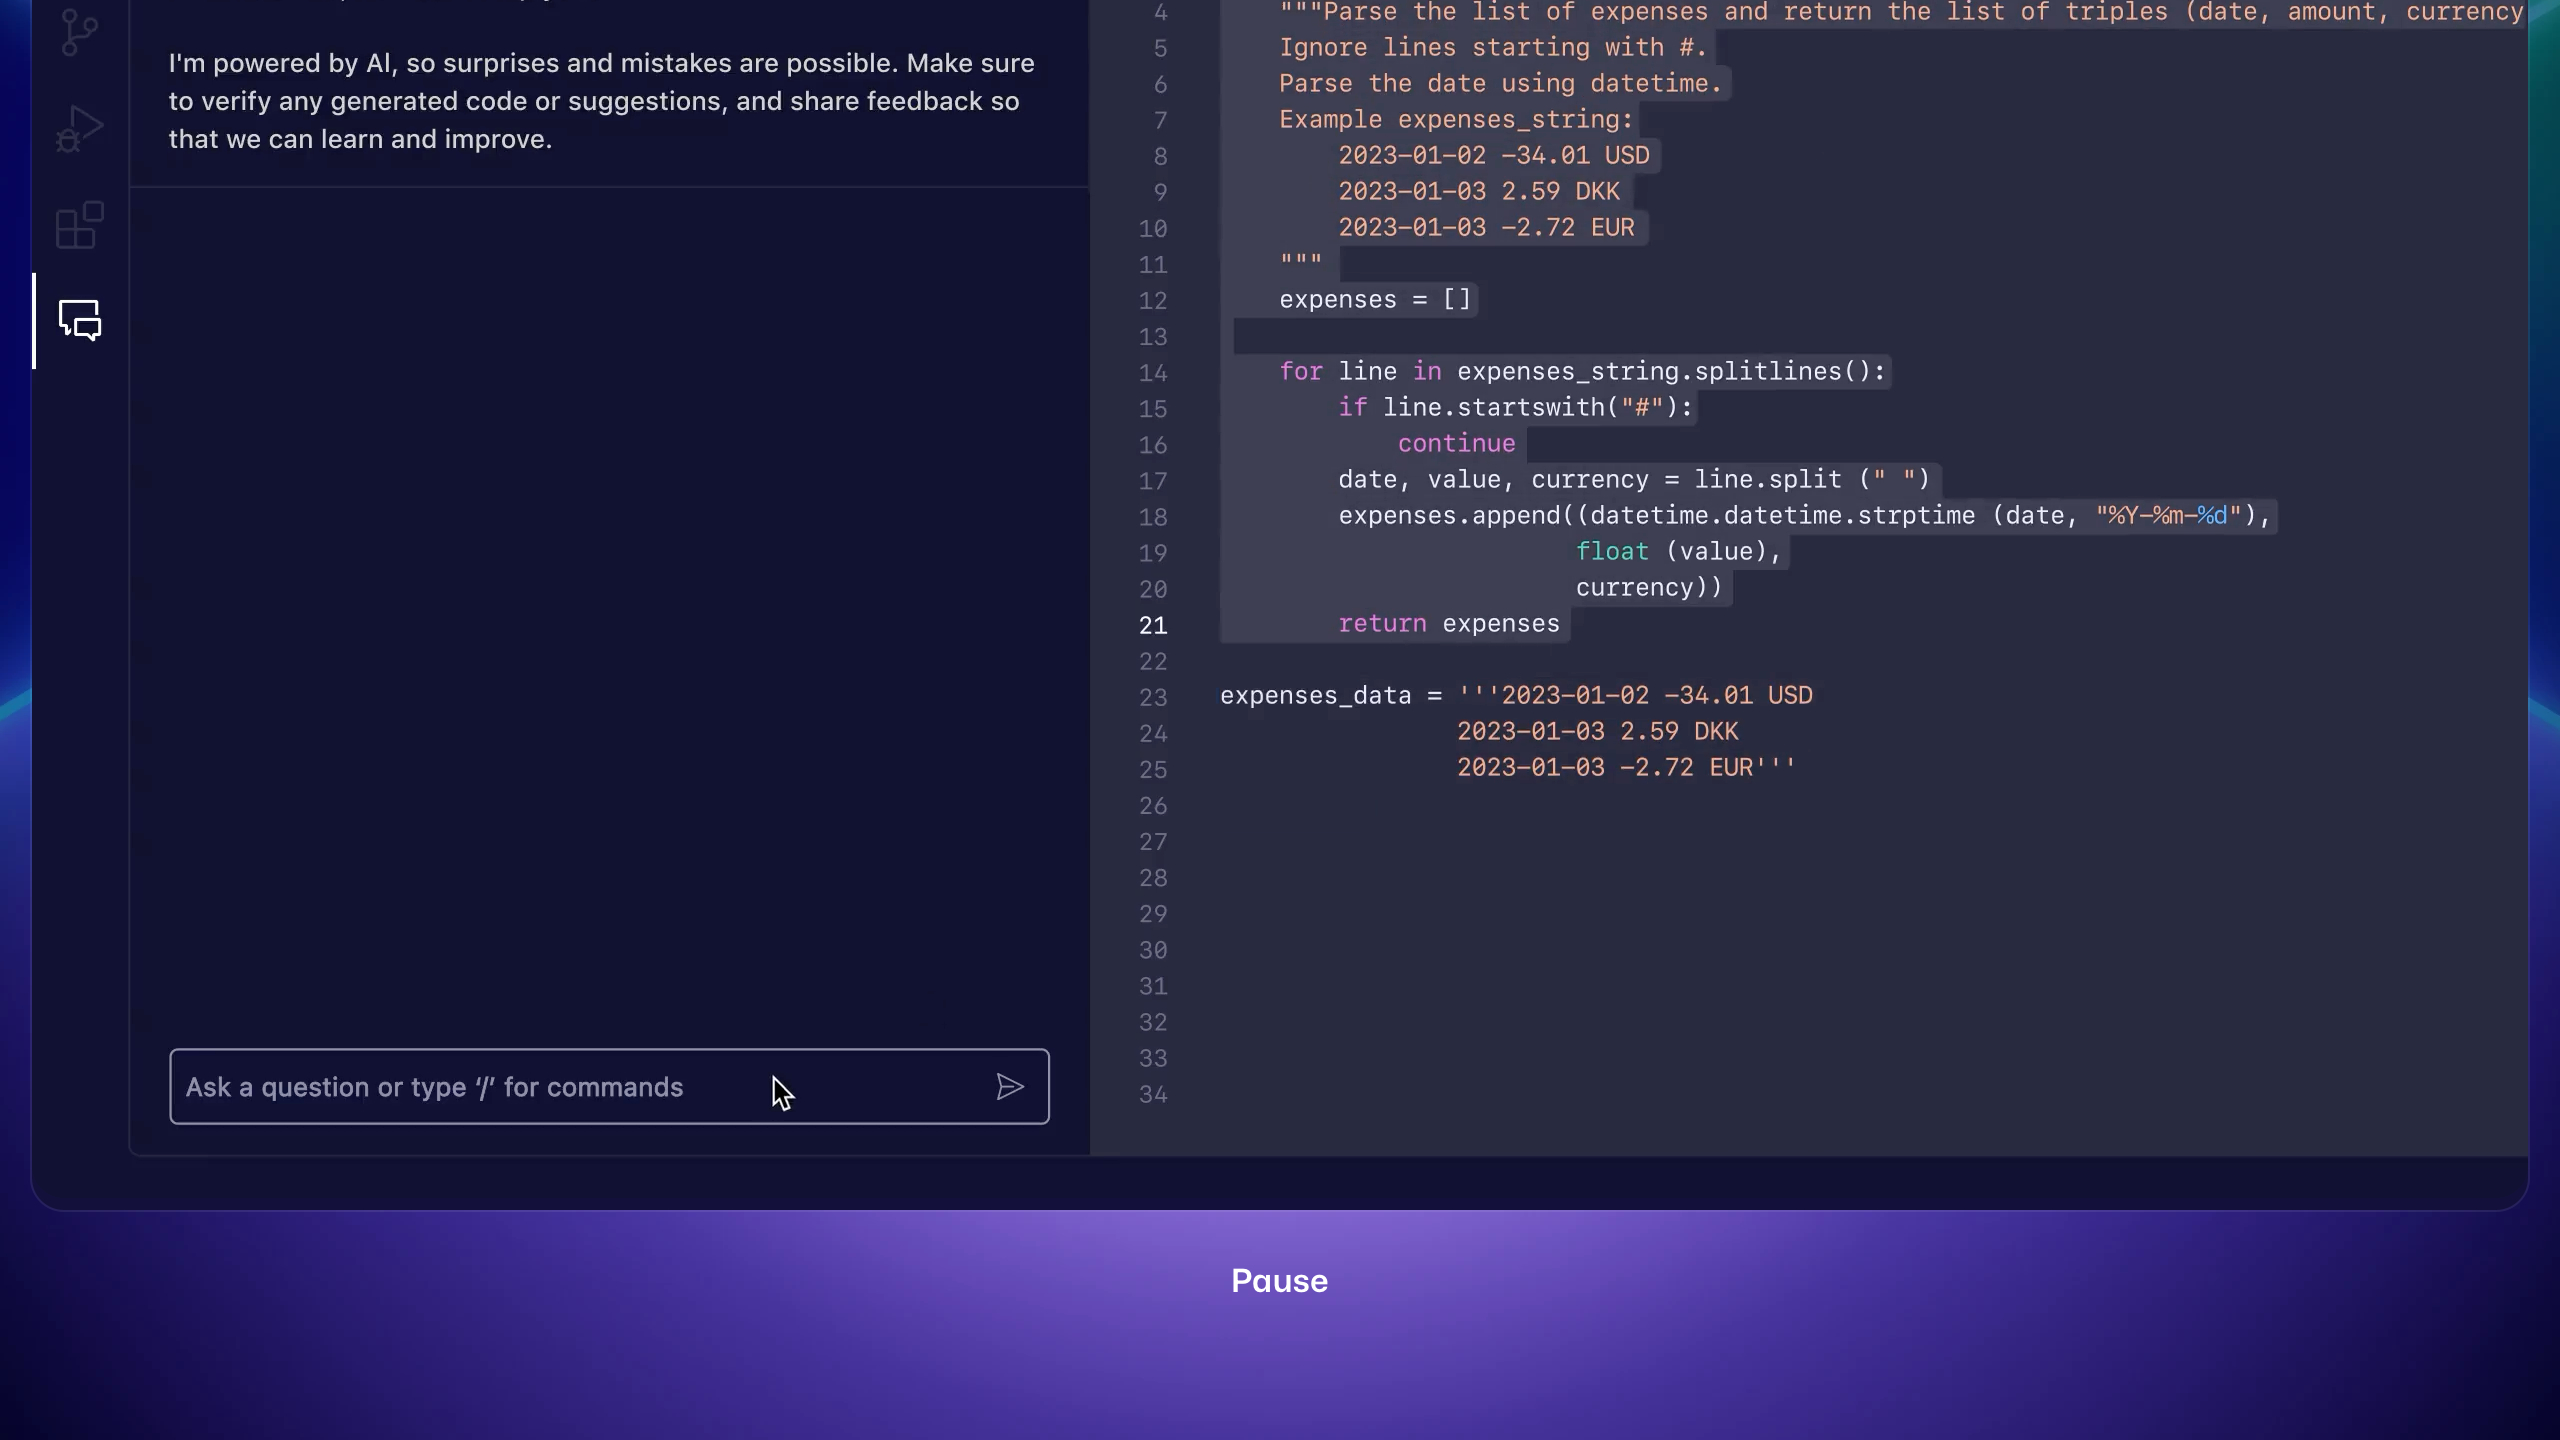
Task: Click 'float (value),' on line 19
Action: (x=1679, y=552)
